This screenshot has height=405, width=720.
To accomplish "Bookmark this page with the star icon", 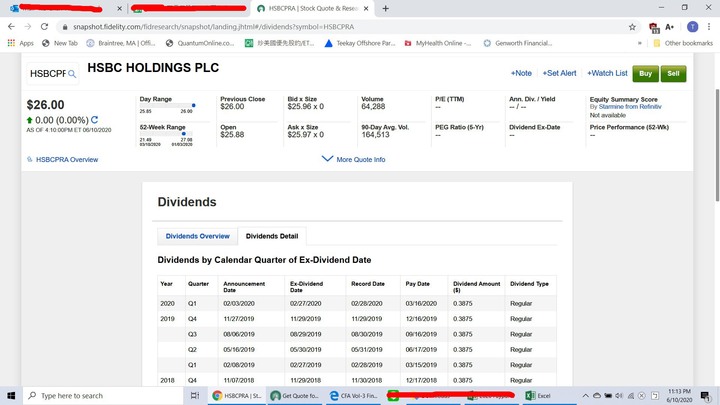I will click(x=632, y=27).
